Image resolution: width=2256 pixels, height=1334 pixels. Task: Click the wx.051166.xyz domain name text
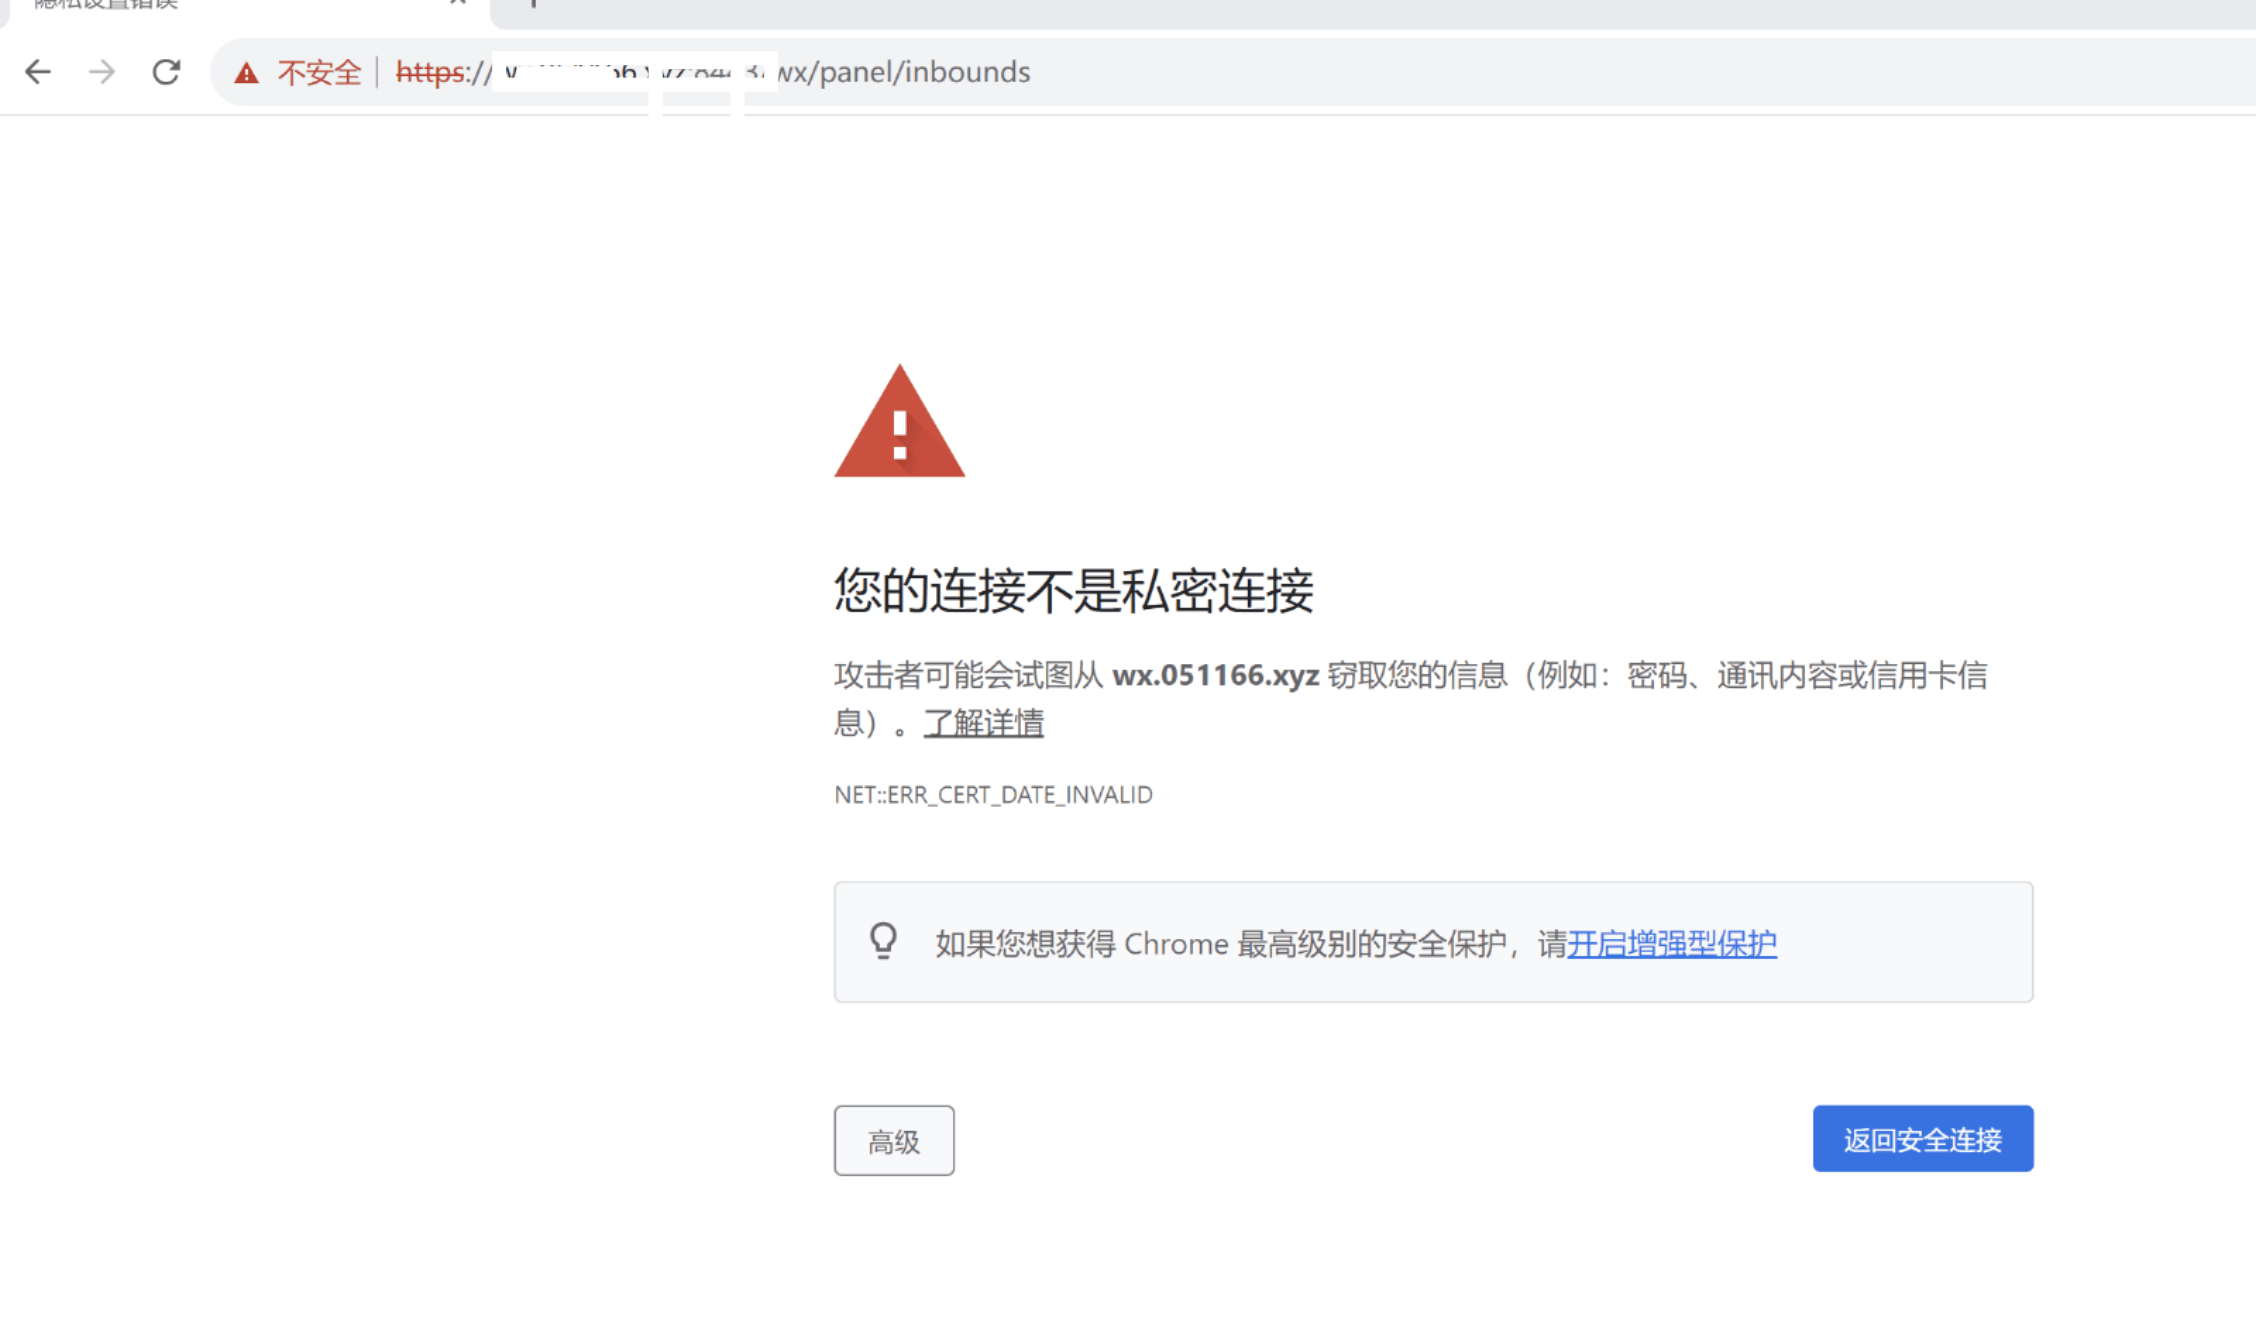tap(1215, 675)
